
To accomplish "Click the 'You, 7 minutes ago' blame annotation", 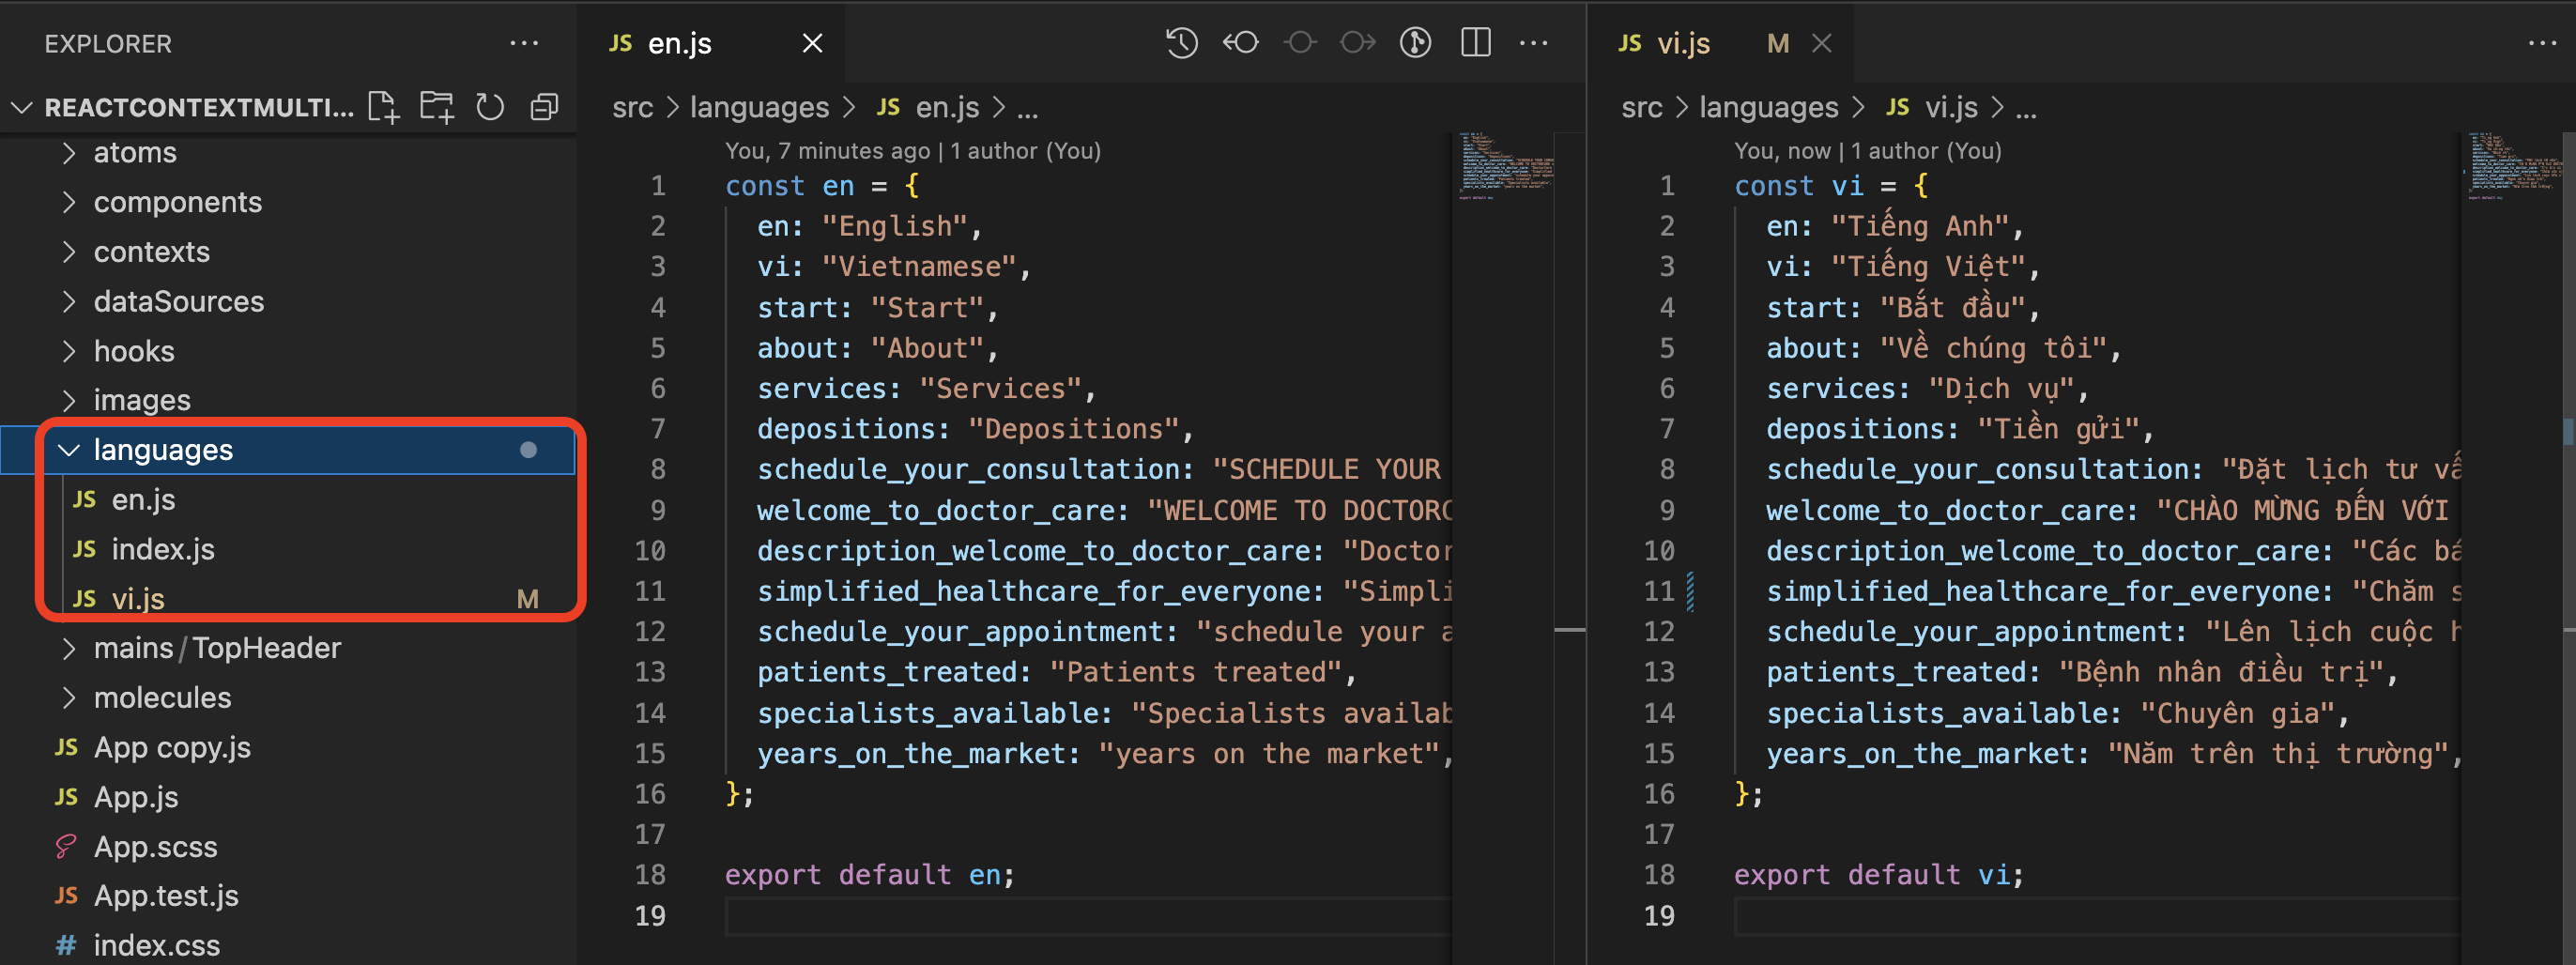I will point(912,151).
